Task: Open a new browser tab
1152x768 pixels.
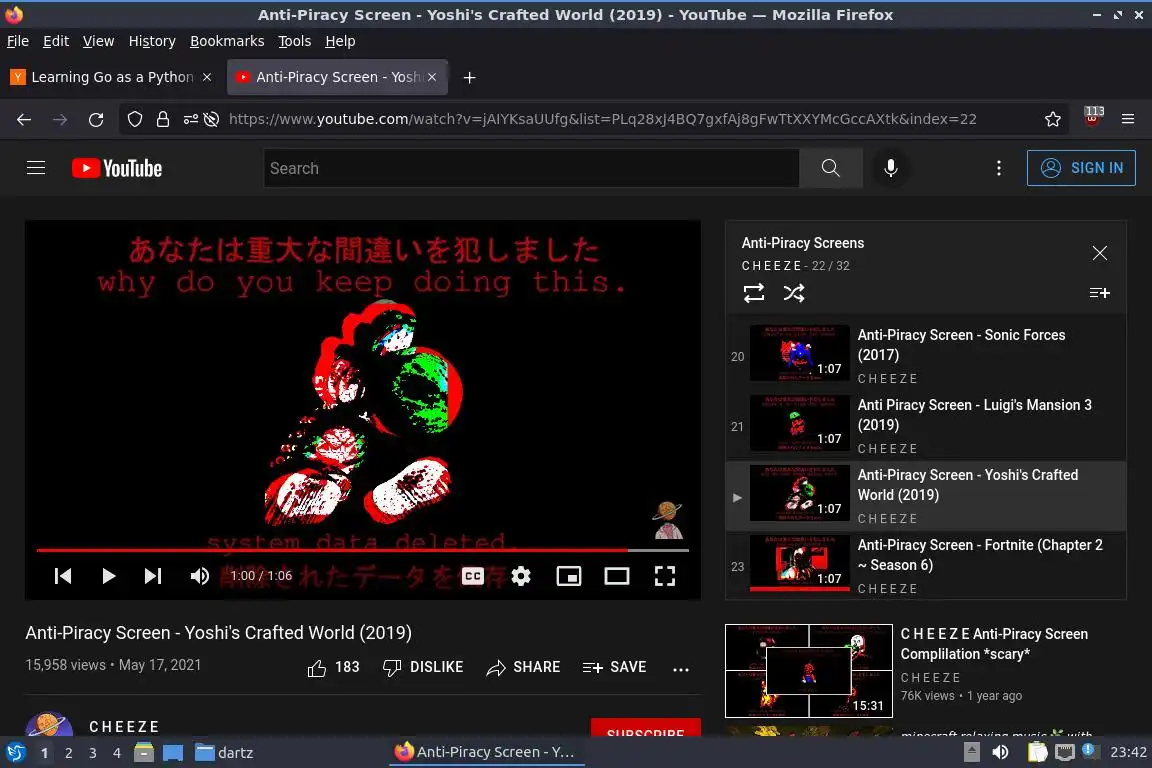Action: pyautogui.click(x=469, y=77)
